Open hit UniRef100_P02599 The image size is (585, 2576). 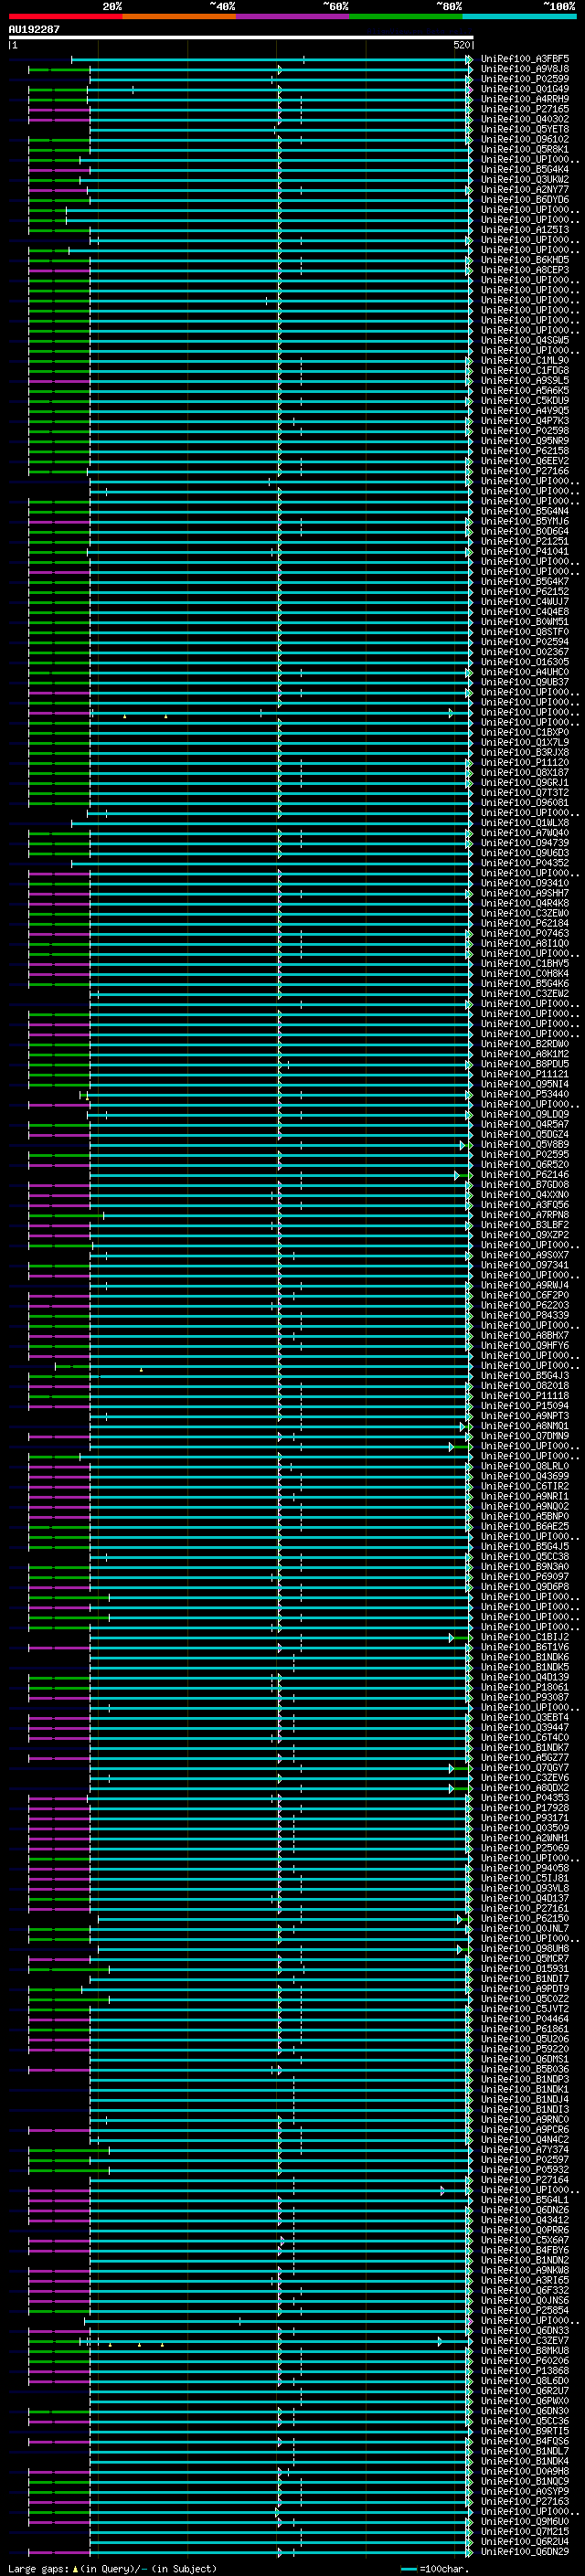pyautogui.click(x=525, y=79)
